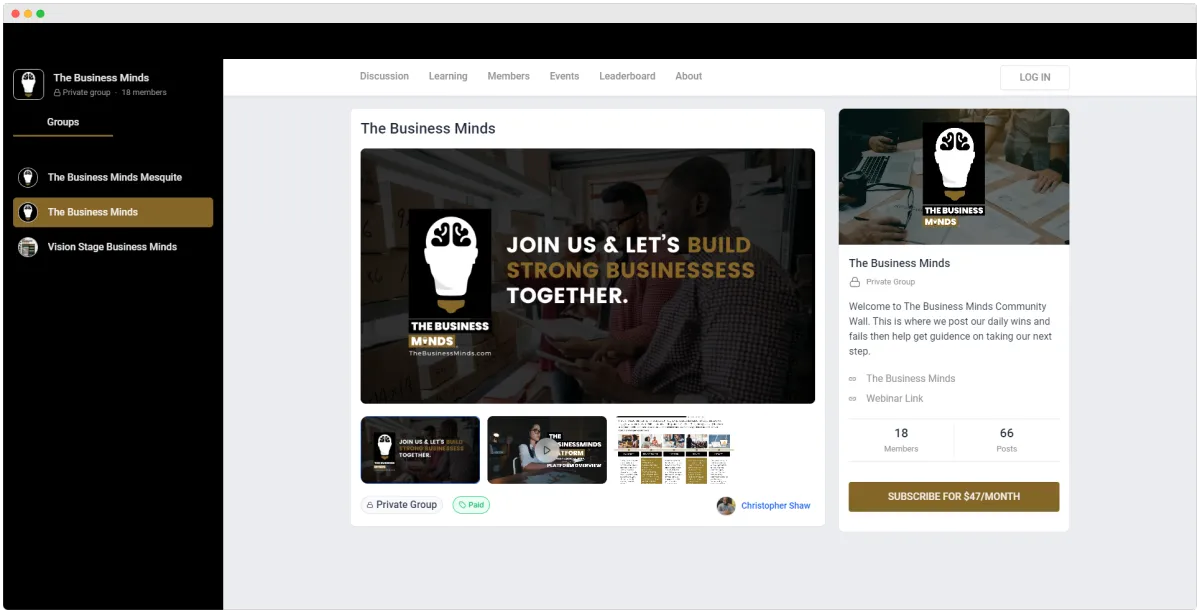Click The Business Minds logo in sidebar header
1200x613 pixels.
[28, 84]
